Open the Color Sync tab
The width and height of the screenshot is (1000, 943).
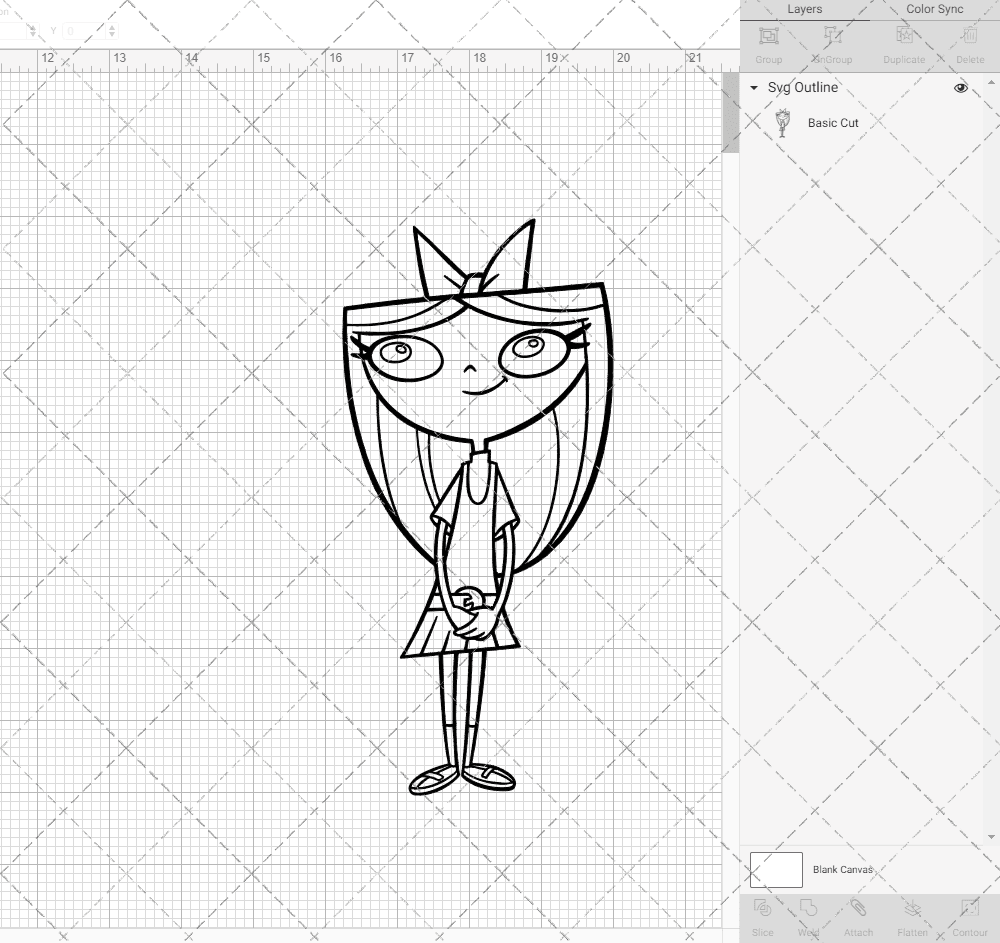(x=934, y=10)
